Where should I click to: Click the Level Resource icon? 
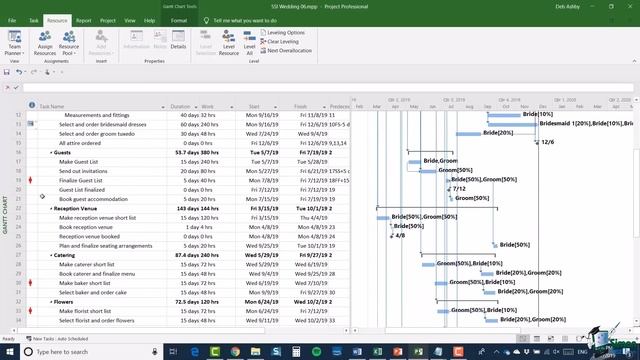(x=229, y=42)
